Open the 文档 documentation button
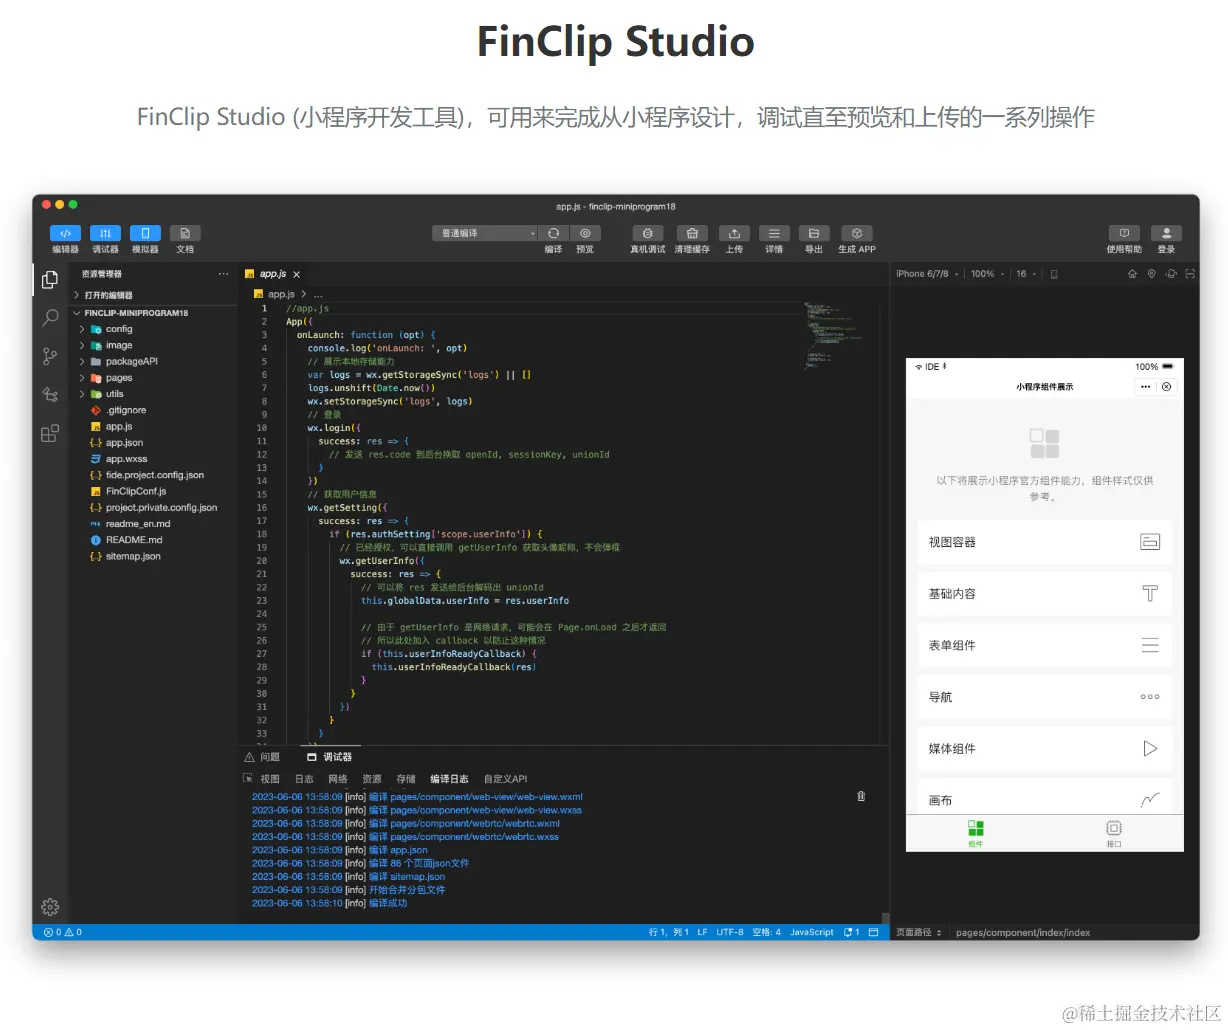Image resolution: width=1228 pixels, height=1030 pixels. 185,233
